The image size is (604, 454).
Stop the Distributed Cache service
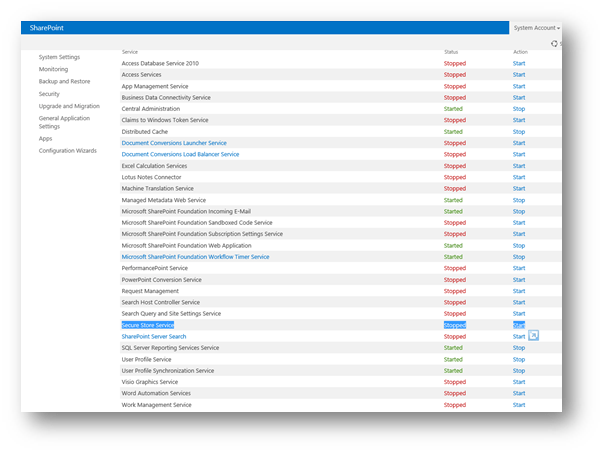point(519,131)
